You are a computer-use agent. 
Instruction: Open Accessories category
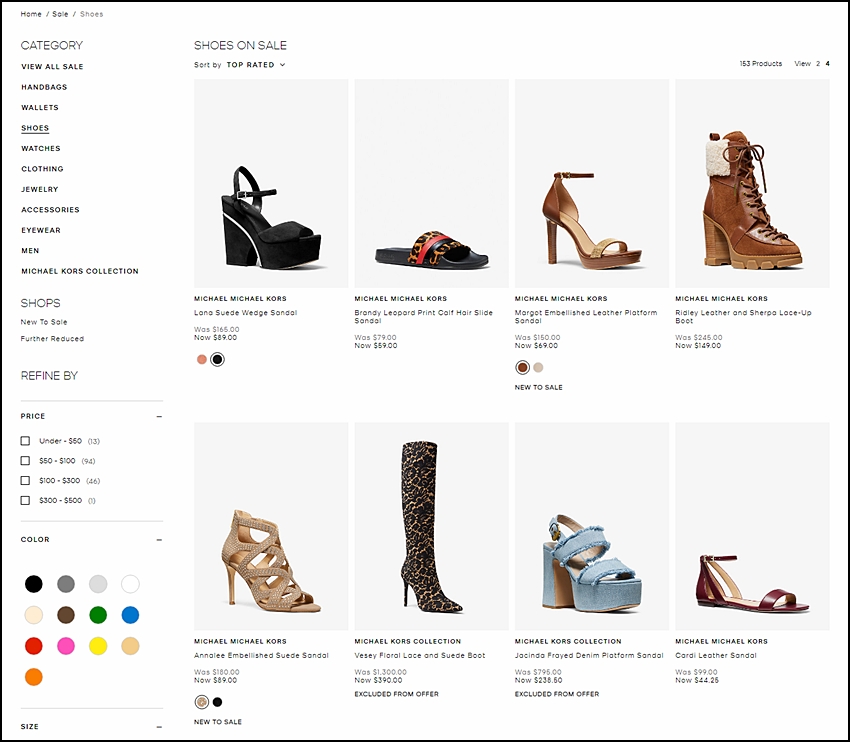point(50,210)
